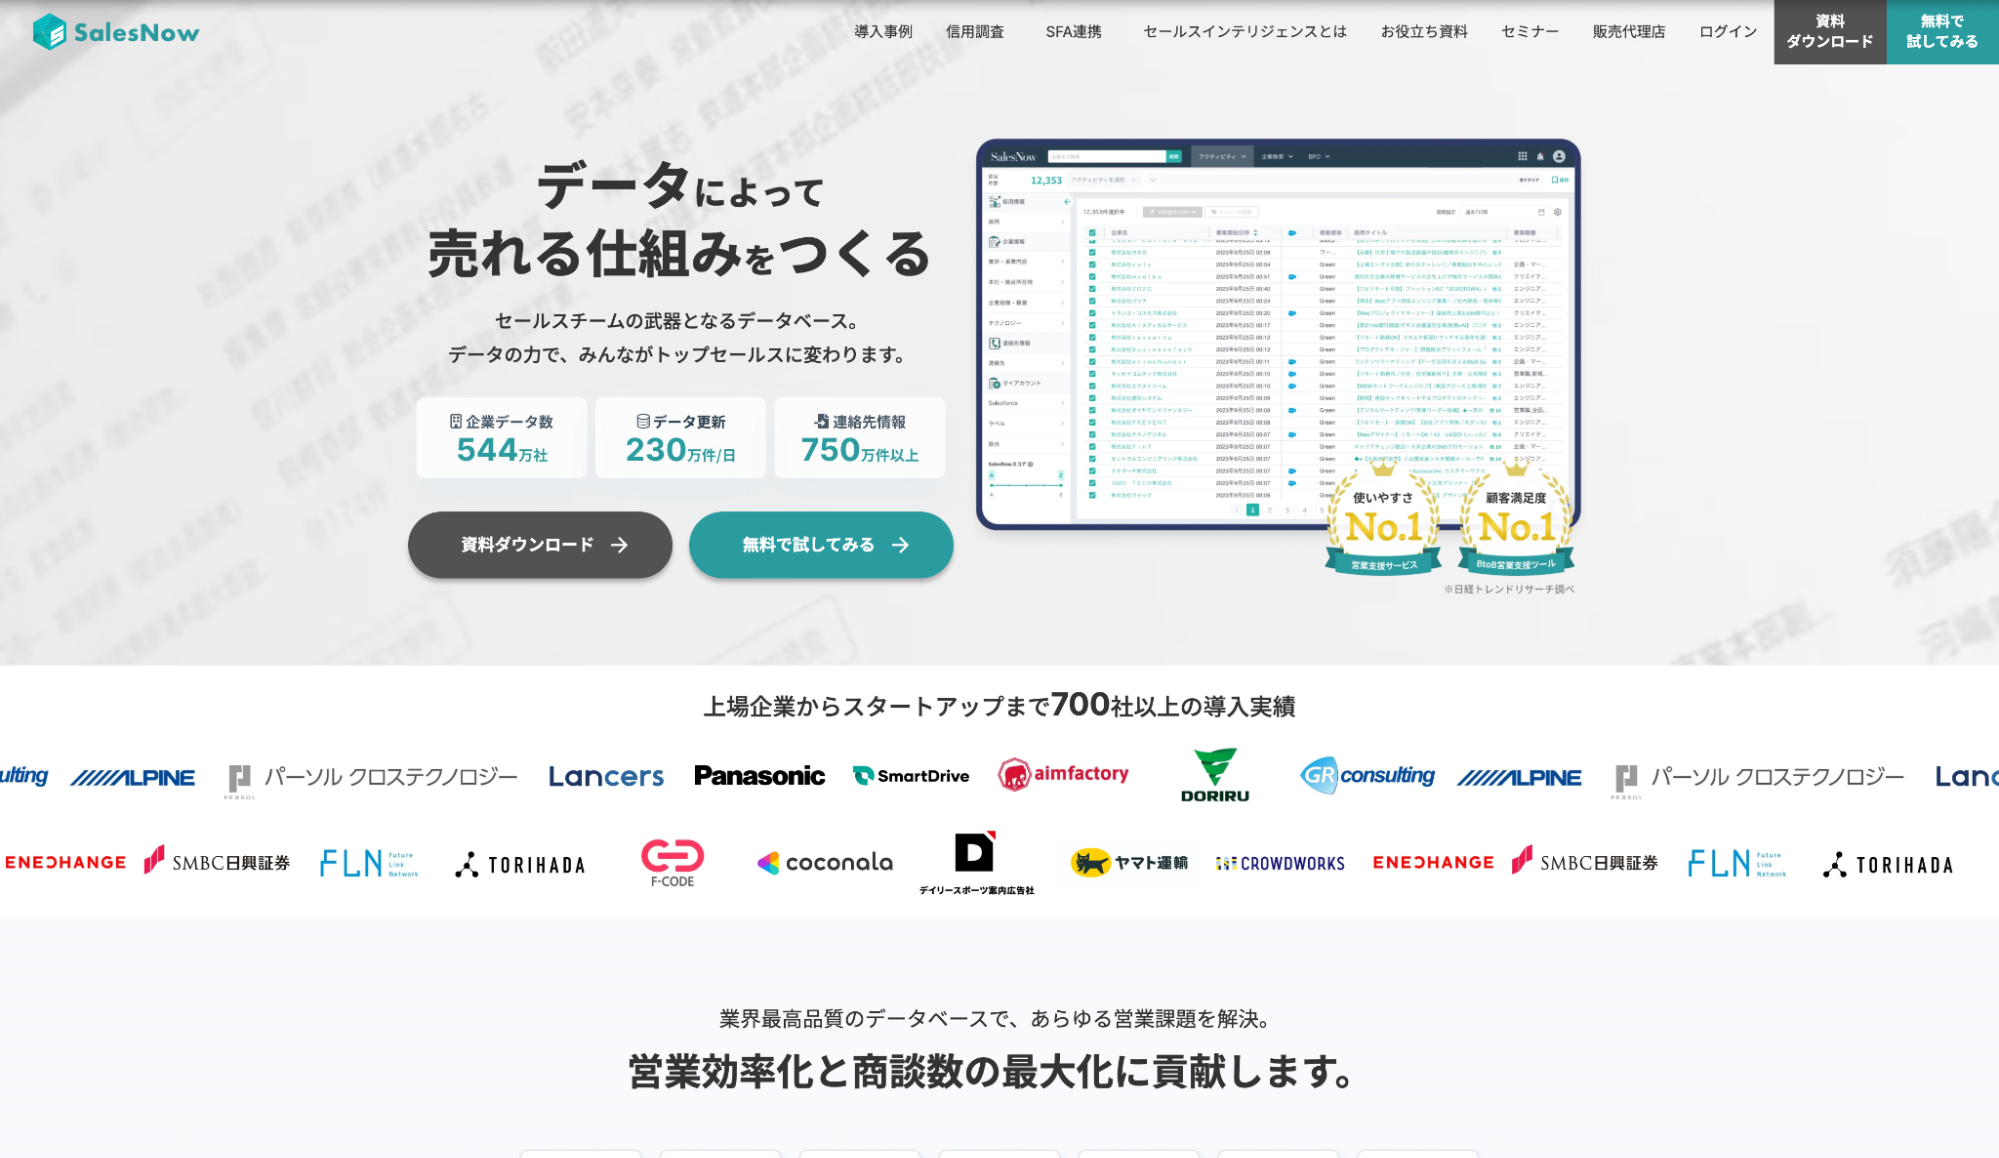The height and width of the screenshot is (1158, 1999).
Task: Click the right ALPINE logo
Action: click(x=1520, y=778)
